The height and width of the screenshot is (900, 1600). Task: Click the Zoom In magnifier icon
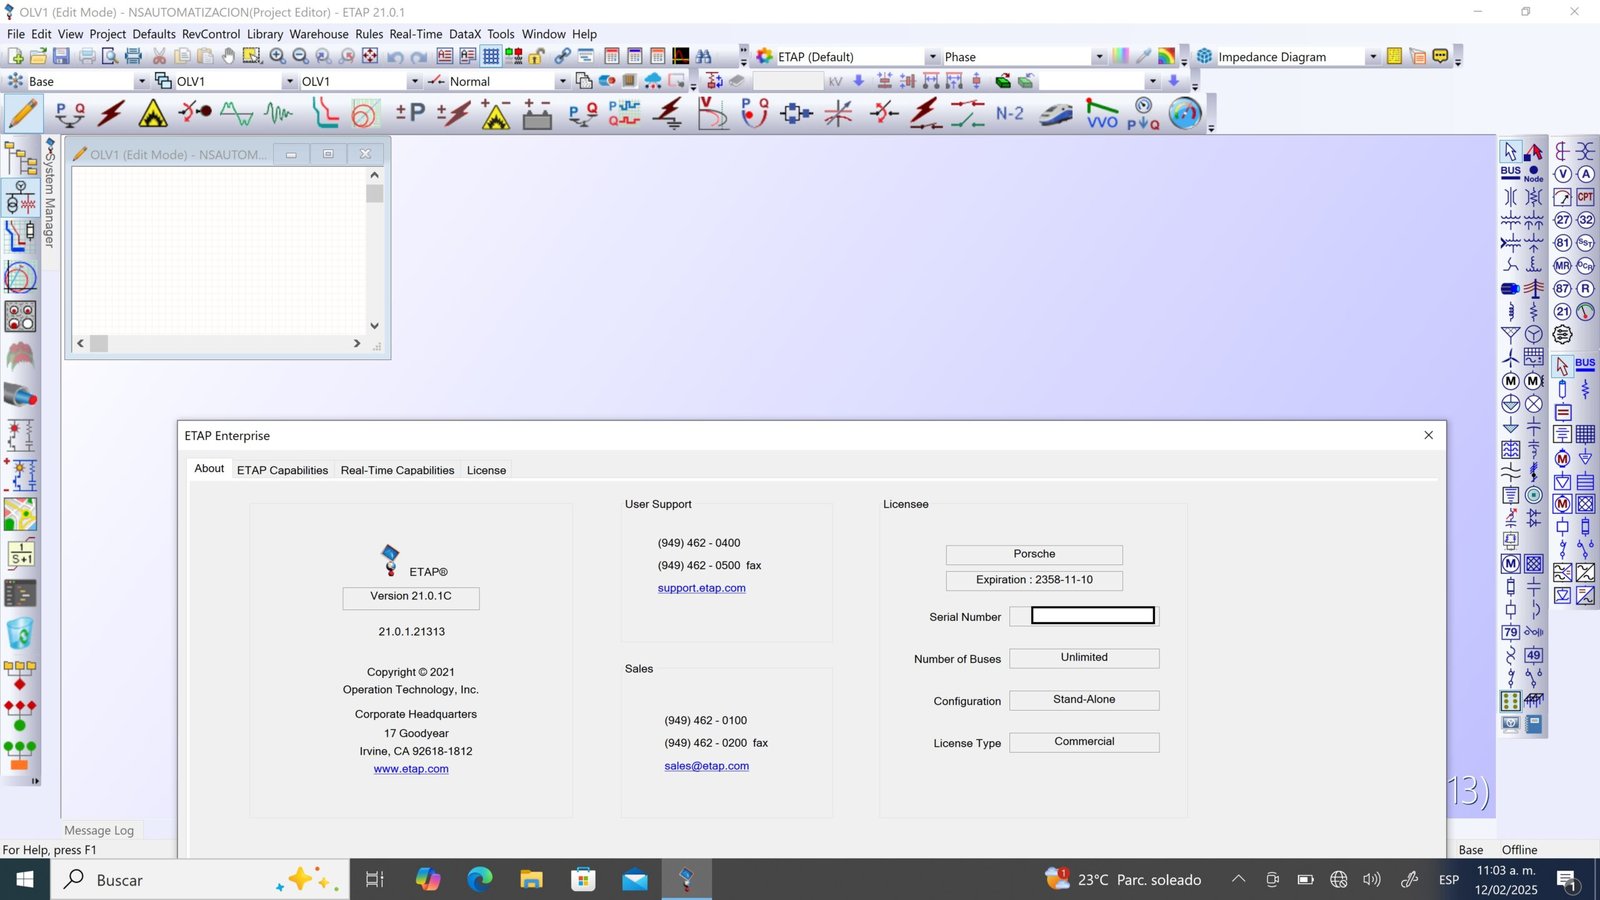click(x=278, y=56)
